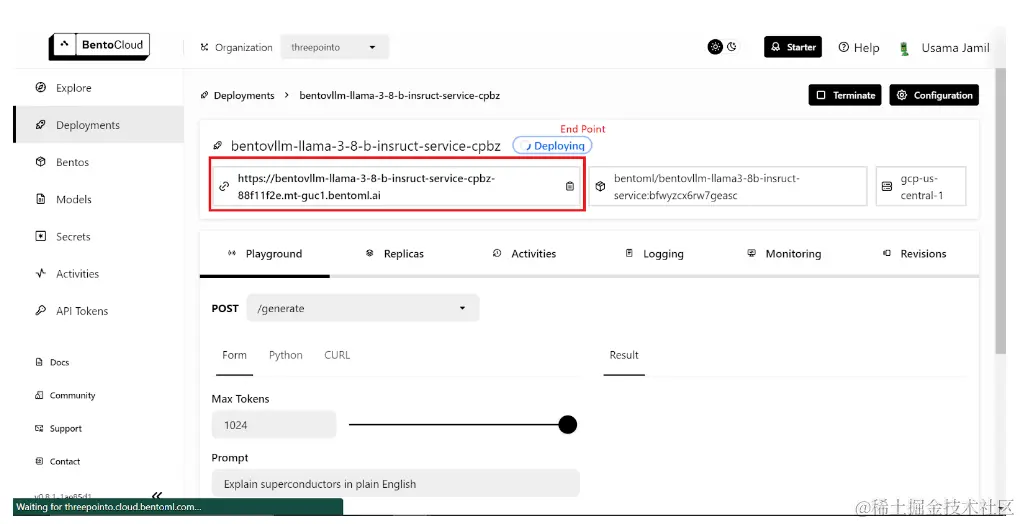
Task: Click the Max Tokens slider handle
Action: (568, 425)
